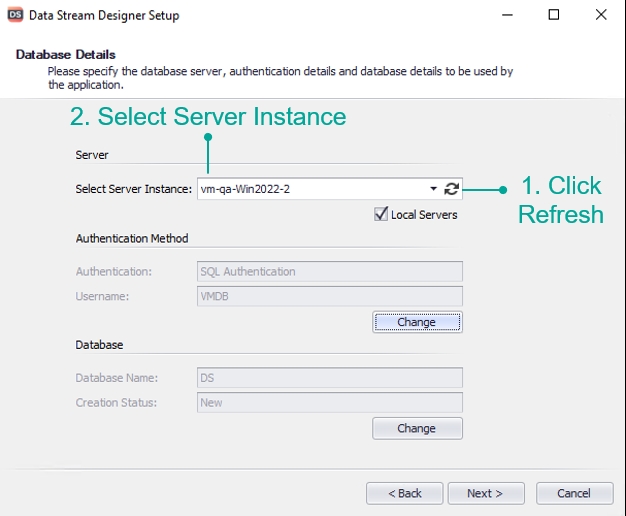The image size is (626, 516).
Task: Click the Database Name field showing DS
Action: (330, 378)
